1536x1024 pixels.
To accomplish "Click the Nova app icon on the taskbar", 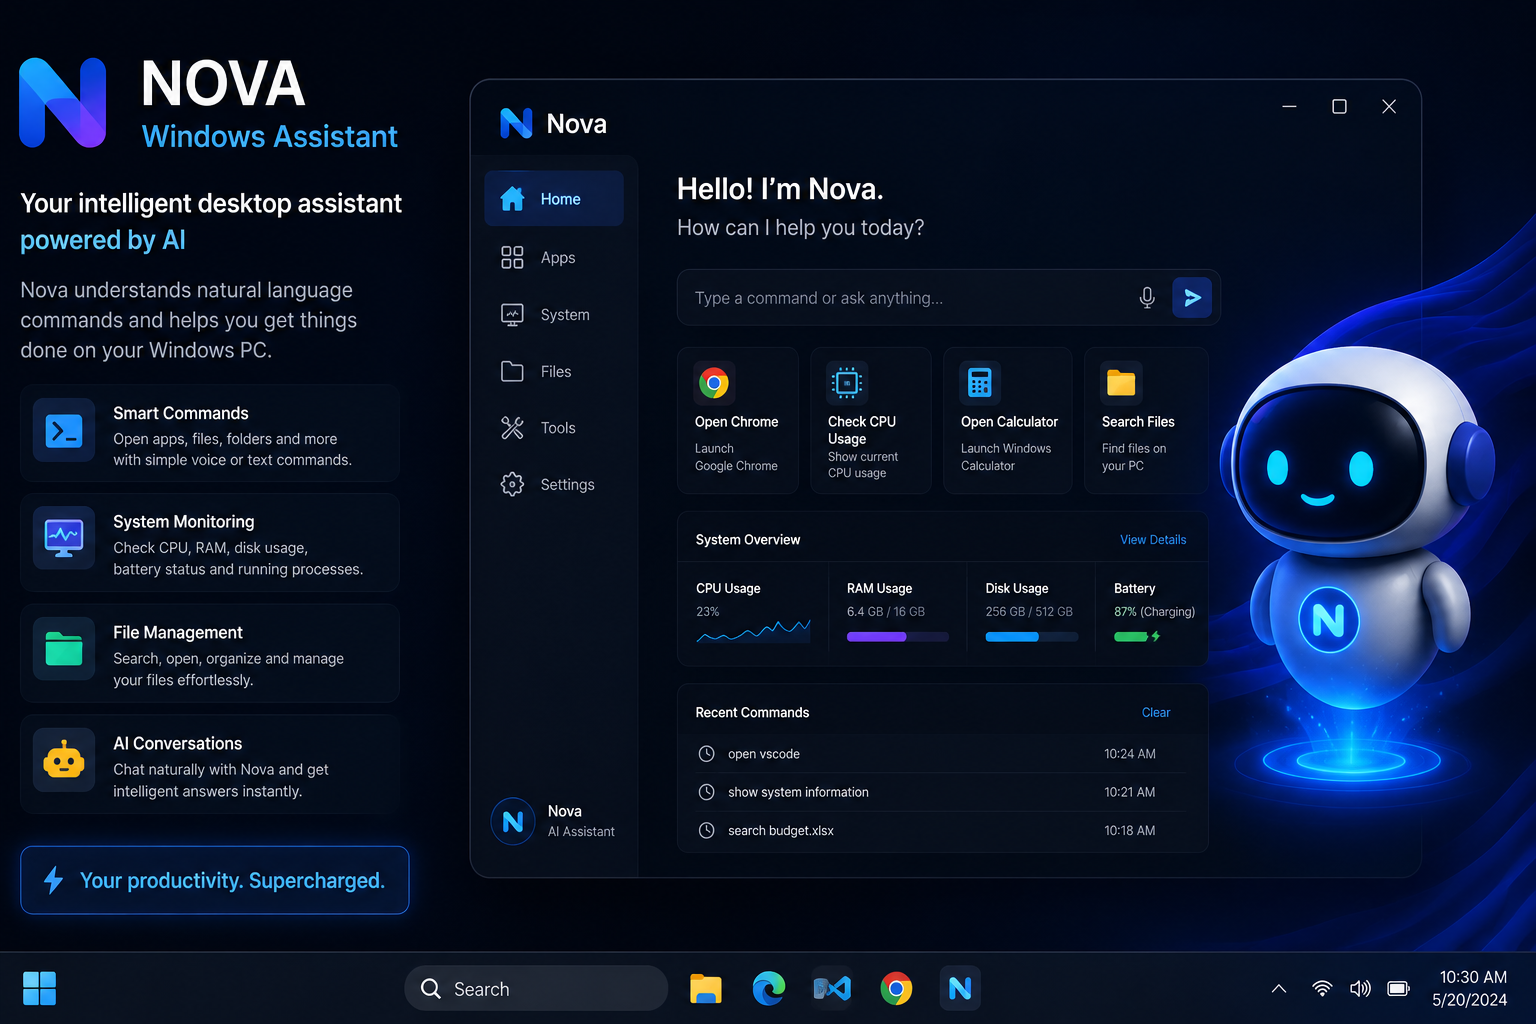I will [960, 988].
